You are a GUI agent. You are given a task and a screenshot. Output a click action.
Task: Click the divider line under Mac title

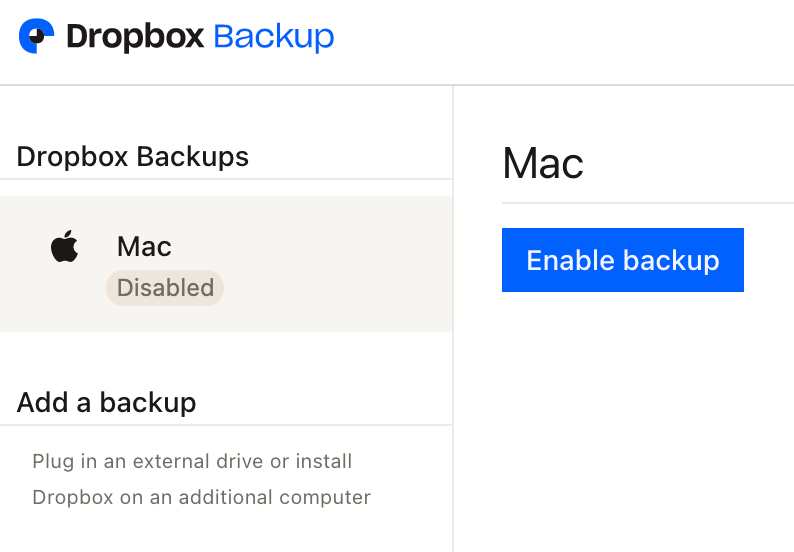(648, 203)
